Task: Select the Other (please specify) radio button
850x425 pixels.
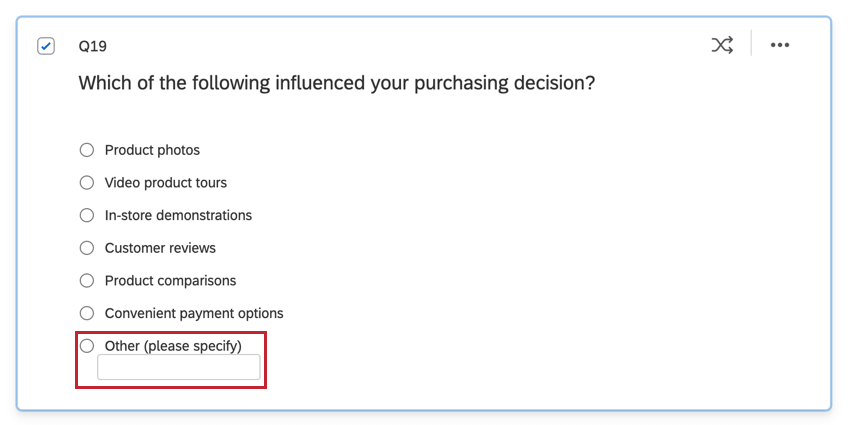Action: tap(87, 346)
